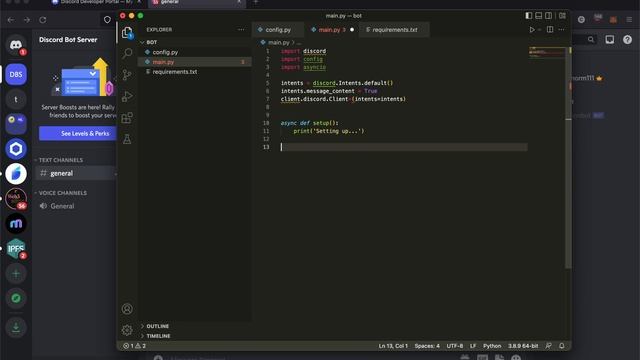Viewport: 640px width, 360px height.
Task: Click See Levels & Perks button
Action: click(78, 133)
